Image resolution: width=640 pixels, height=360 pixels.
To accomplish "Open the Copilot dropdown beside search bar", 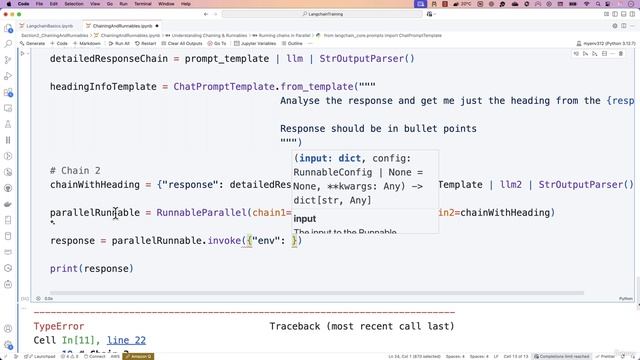I will click(430, 14).
